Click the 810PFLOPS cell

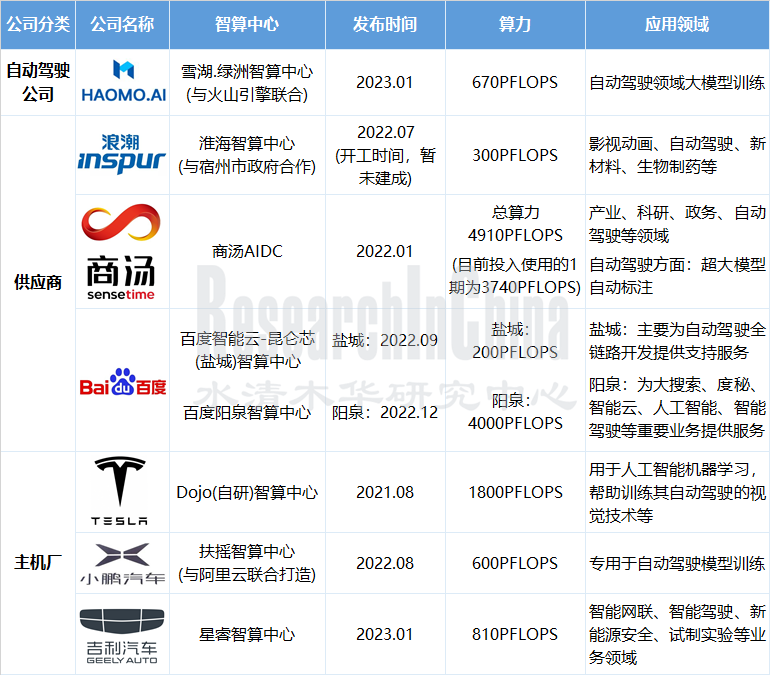click(515, 634)
